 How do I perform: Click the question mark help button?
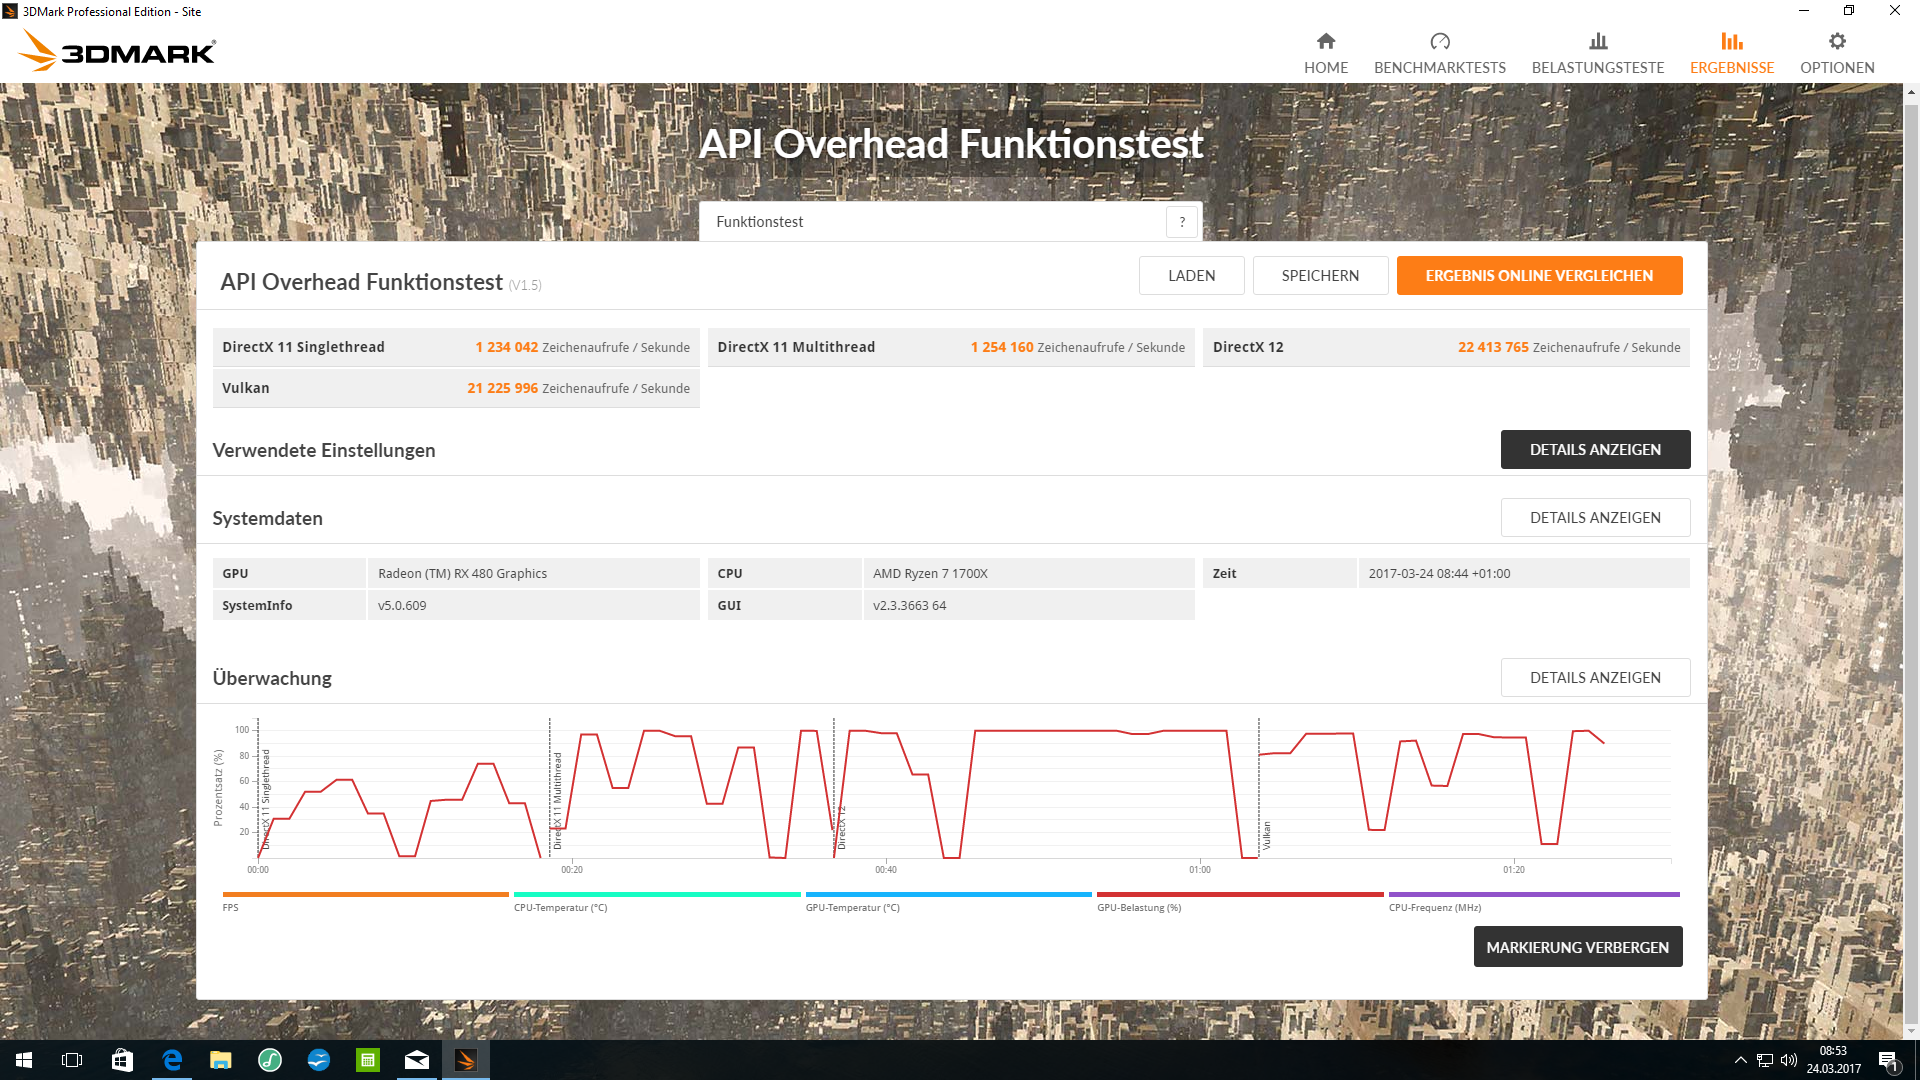pos(1181,222)
